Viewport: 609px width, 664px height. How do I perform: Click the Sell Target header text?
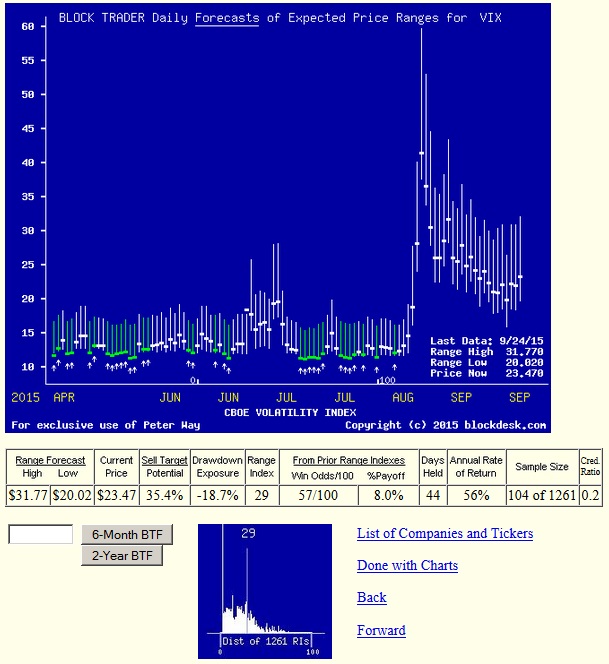point(164,460)
